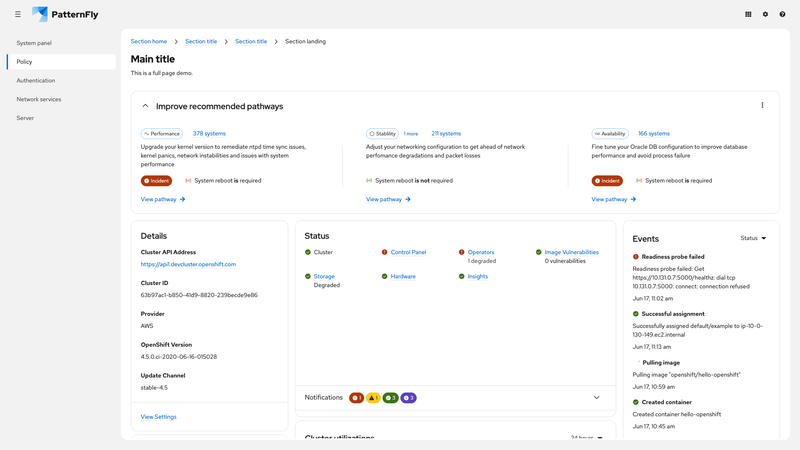
Task: Click the purple info notification count badge
Action: coord(408,398)
